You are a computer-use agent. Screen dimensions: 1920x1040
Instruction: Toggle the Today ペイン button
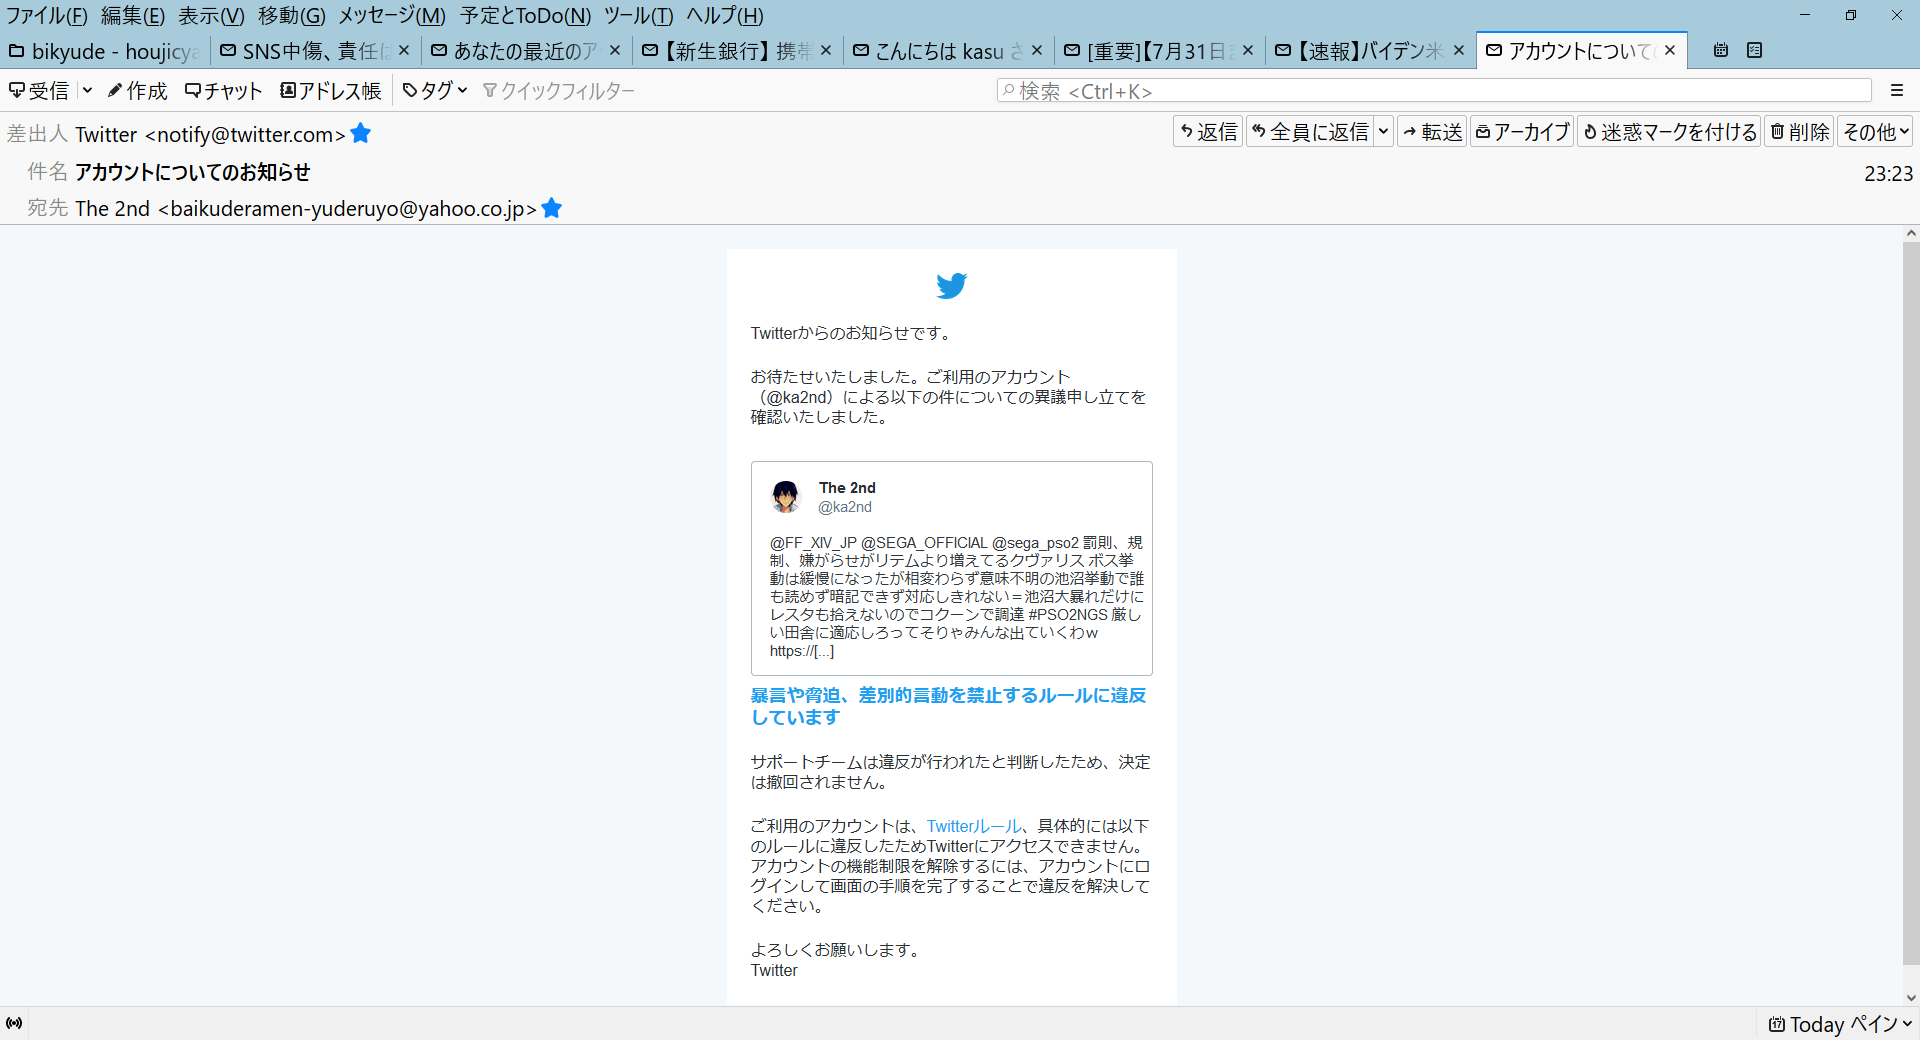(x=1840, y=1024)
